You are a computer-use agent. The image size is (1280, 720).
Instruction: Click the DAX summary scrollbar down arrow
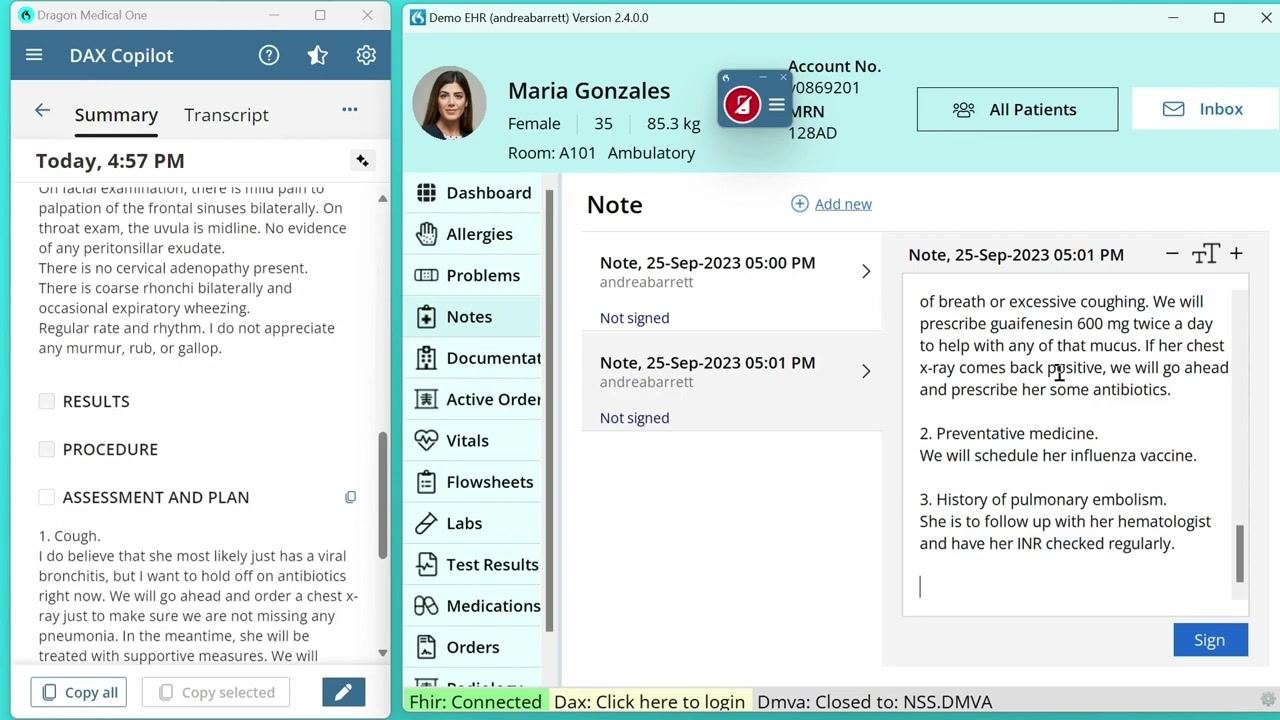coord(382,653)
